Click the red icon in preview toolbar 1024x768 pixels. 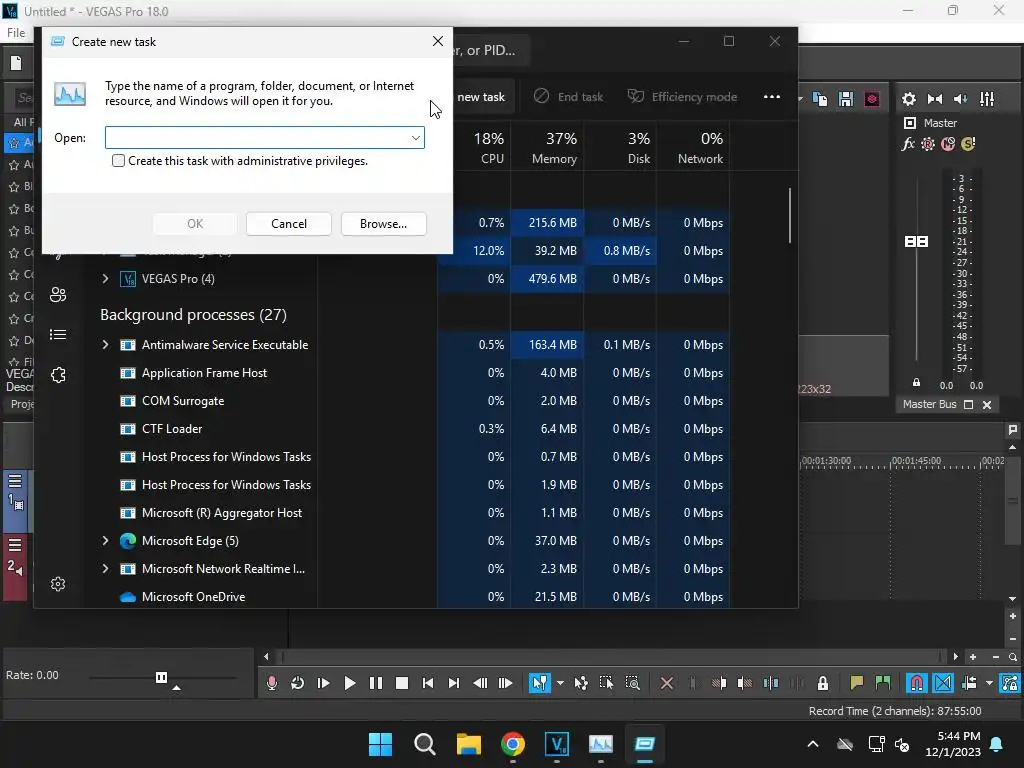tap(872, 99)
